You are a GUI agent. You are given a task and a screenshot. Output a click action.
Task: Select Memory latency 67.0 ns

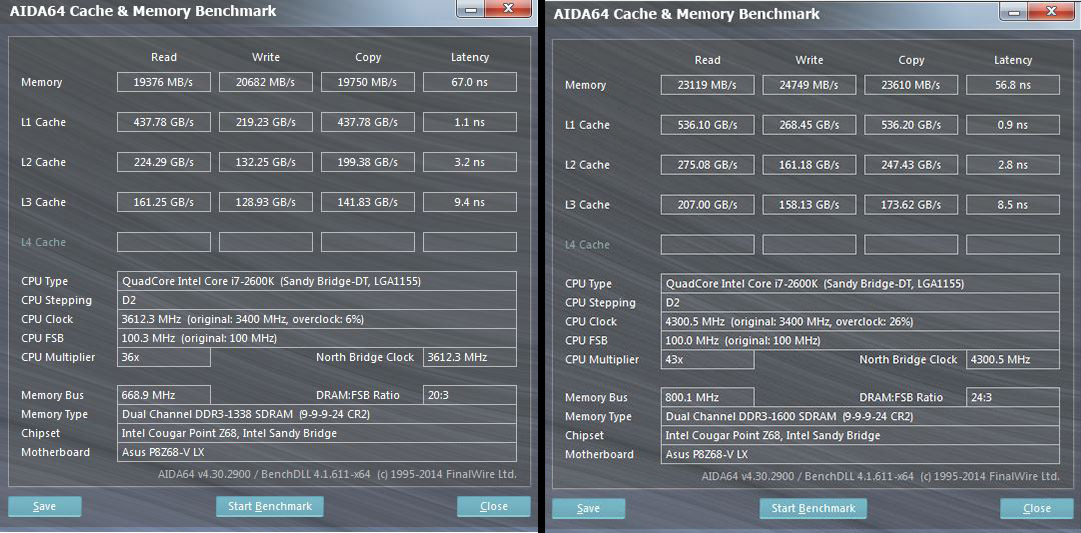469,82
